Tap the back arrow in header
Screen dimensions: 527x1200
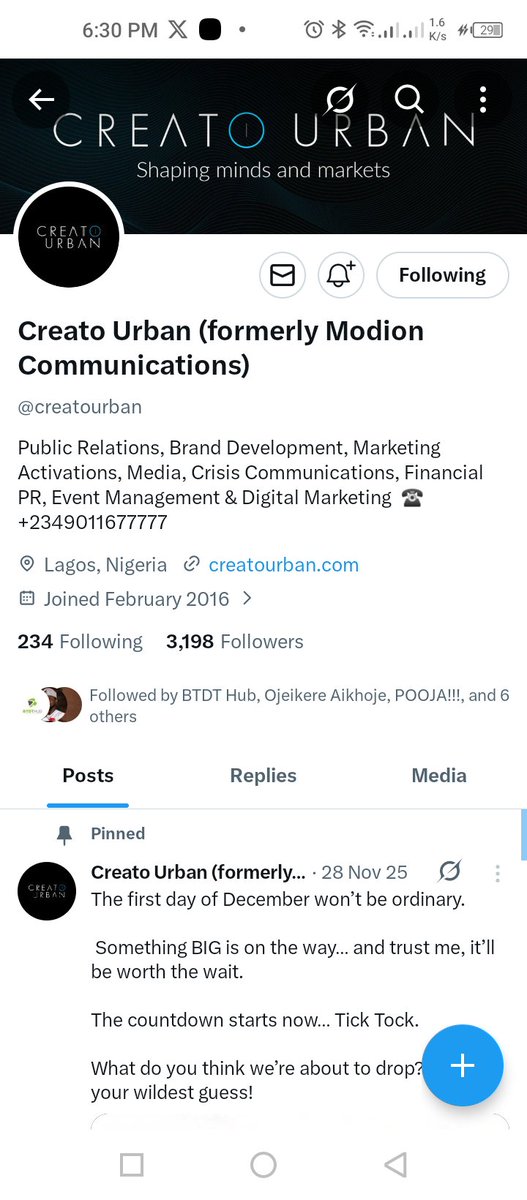click(41, 99)
